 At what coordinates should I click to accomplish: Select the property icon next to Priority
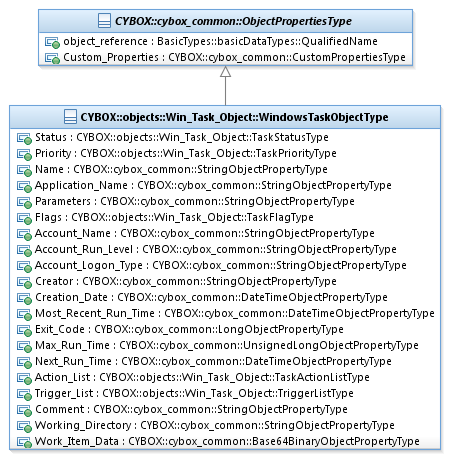24,154
